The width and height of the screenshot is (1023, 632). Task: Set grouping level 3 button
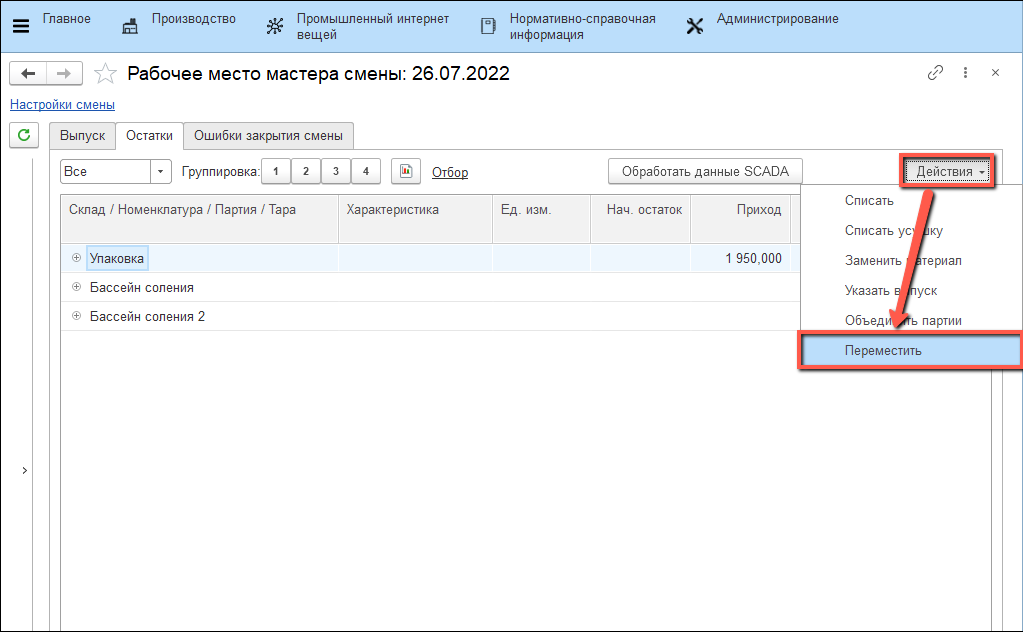335,172
